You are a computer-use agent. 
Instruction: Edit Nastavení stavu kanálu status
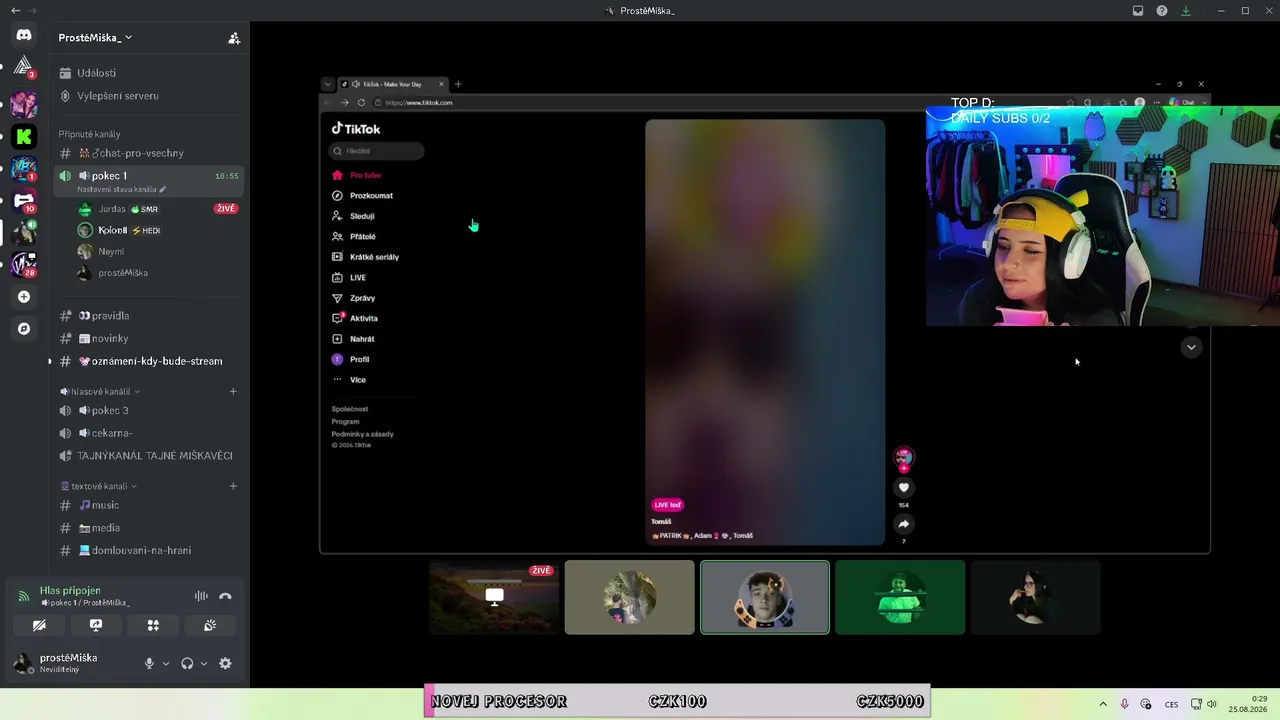[x=122, y=189]
